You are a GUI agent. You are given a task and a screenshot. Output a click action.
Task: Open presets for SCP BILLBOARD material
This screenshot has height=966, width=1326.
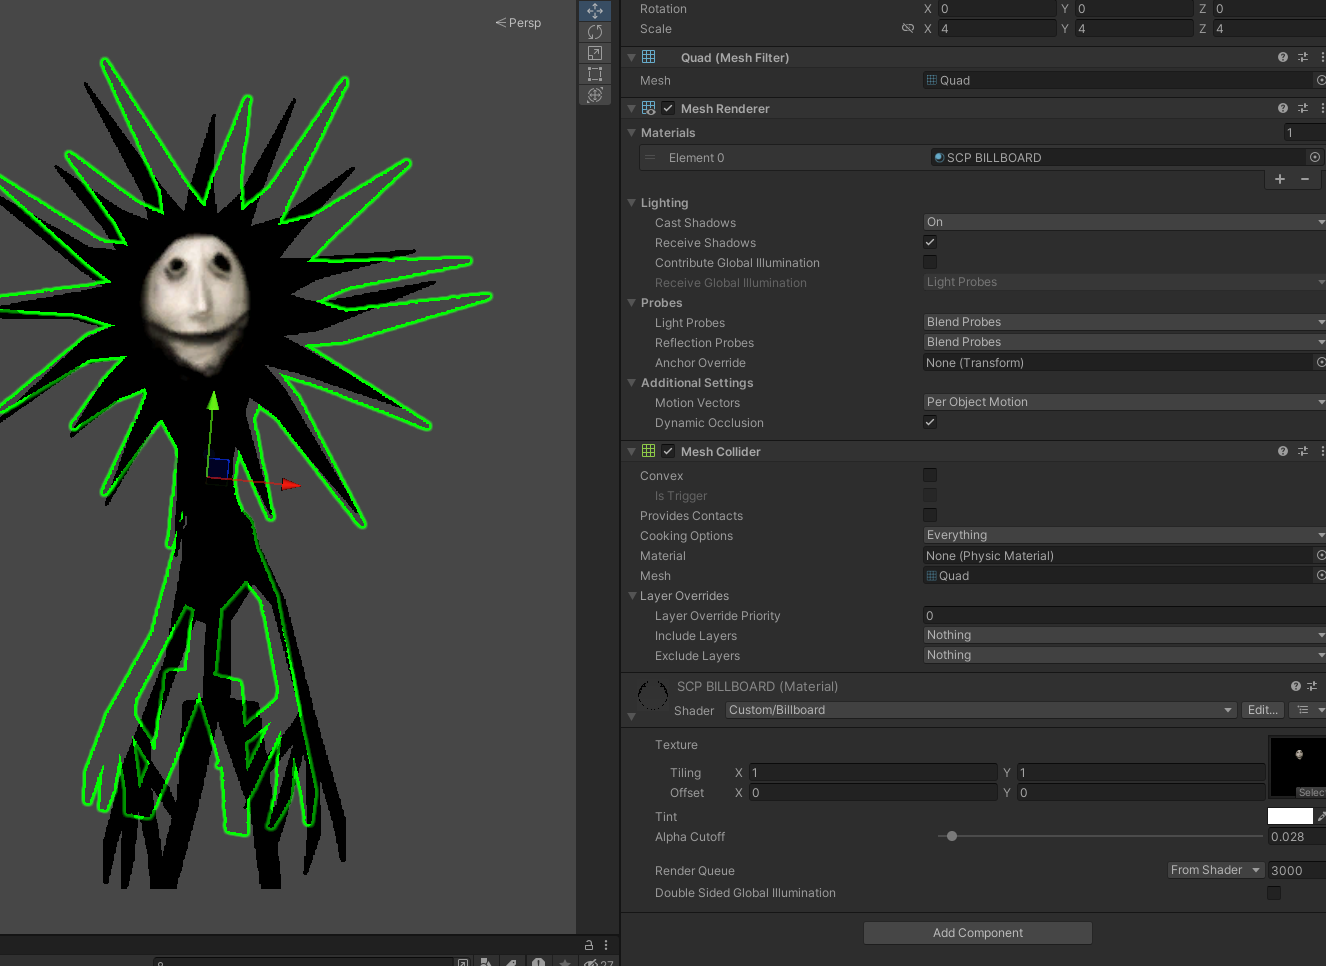[1312, 686]
